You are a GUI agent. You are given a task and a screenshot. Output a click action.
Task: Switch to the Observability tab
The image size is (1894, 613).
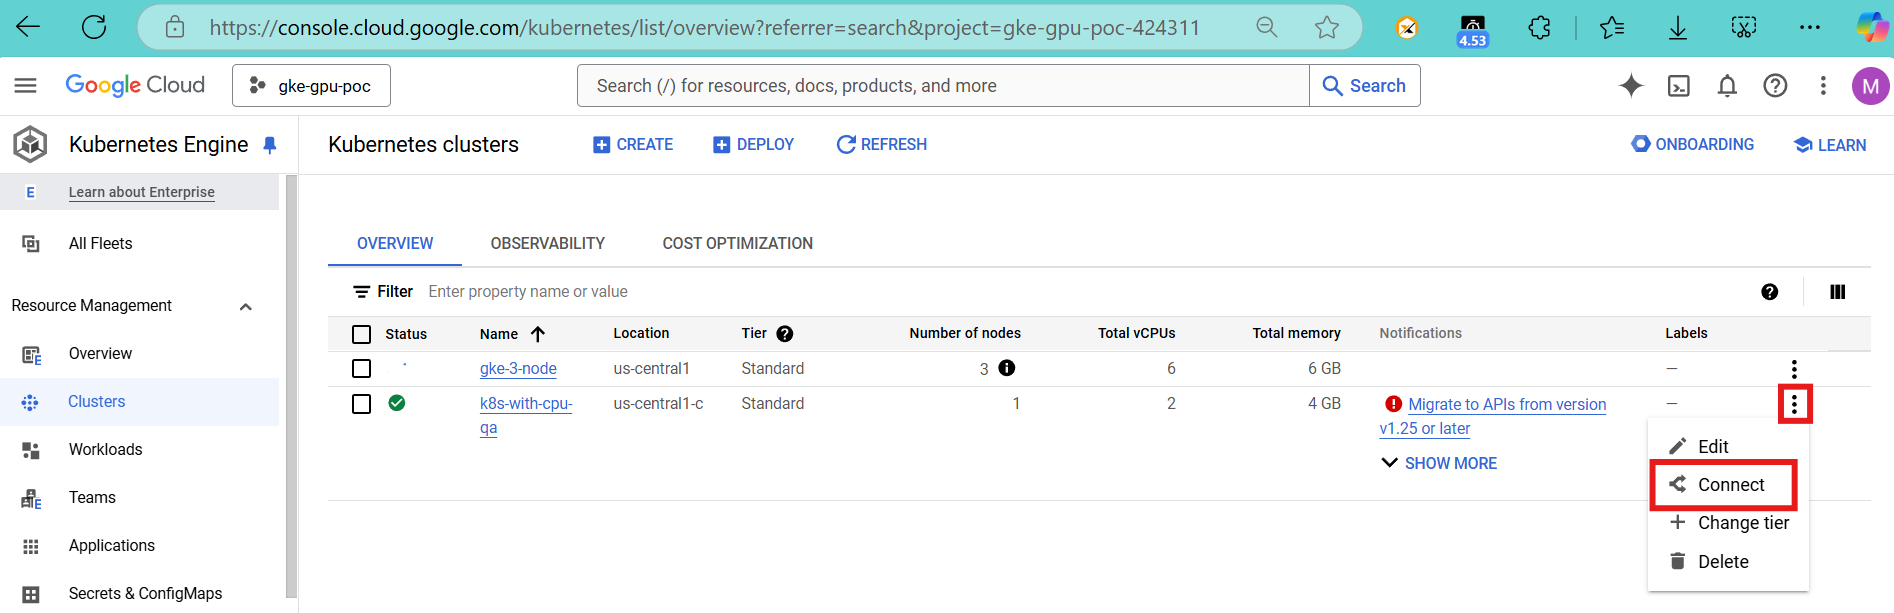tap(547, 243)
